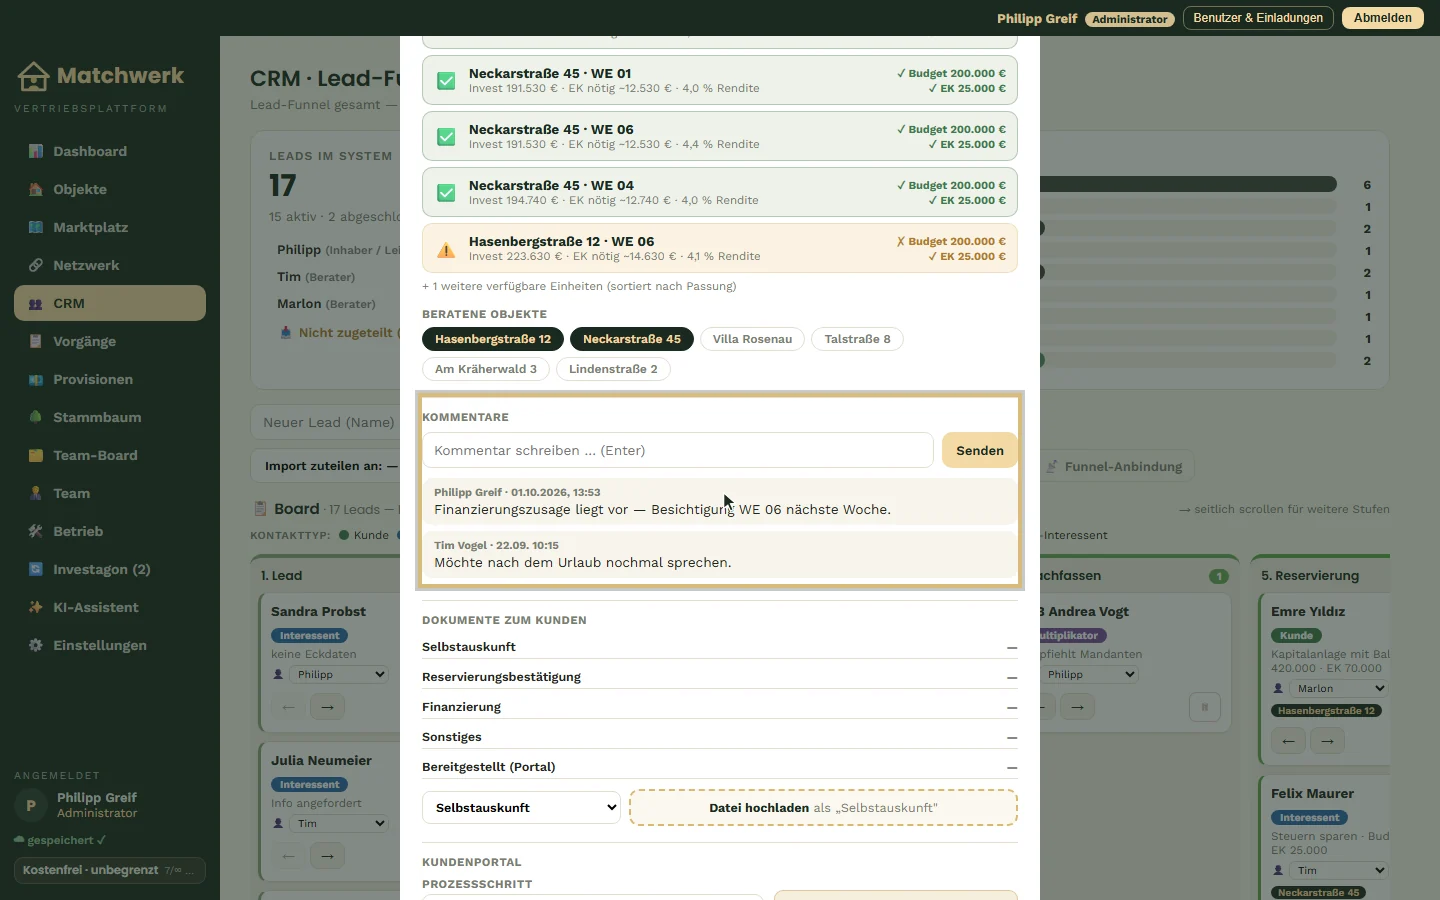Toggle the Lindenstraße 2 object chip
The height and width of the screenshot is (900, 1440).
[613, 369]
